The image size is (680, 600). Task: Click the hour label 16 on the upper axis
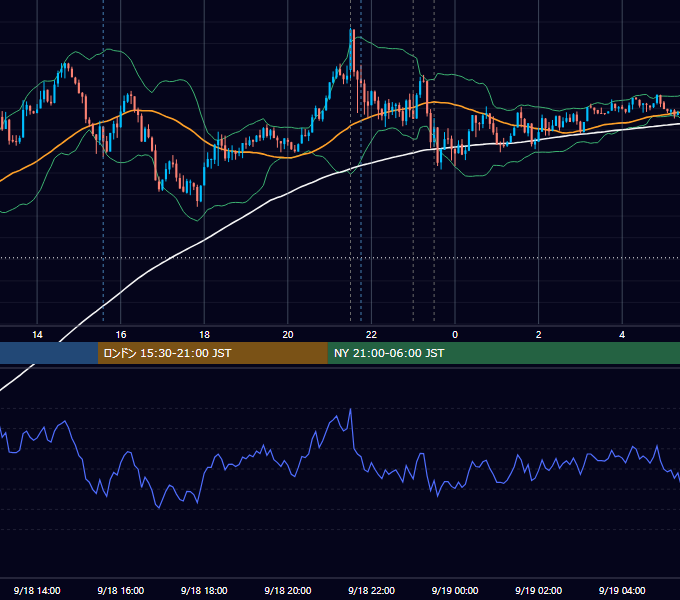coord(121,335)
